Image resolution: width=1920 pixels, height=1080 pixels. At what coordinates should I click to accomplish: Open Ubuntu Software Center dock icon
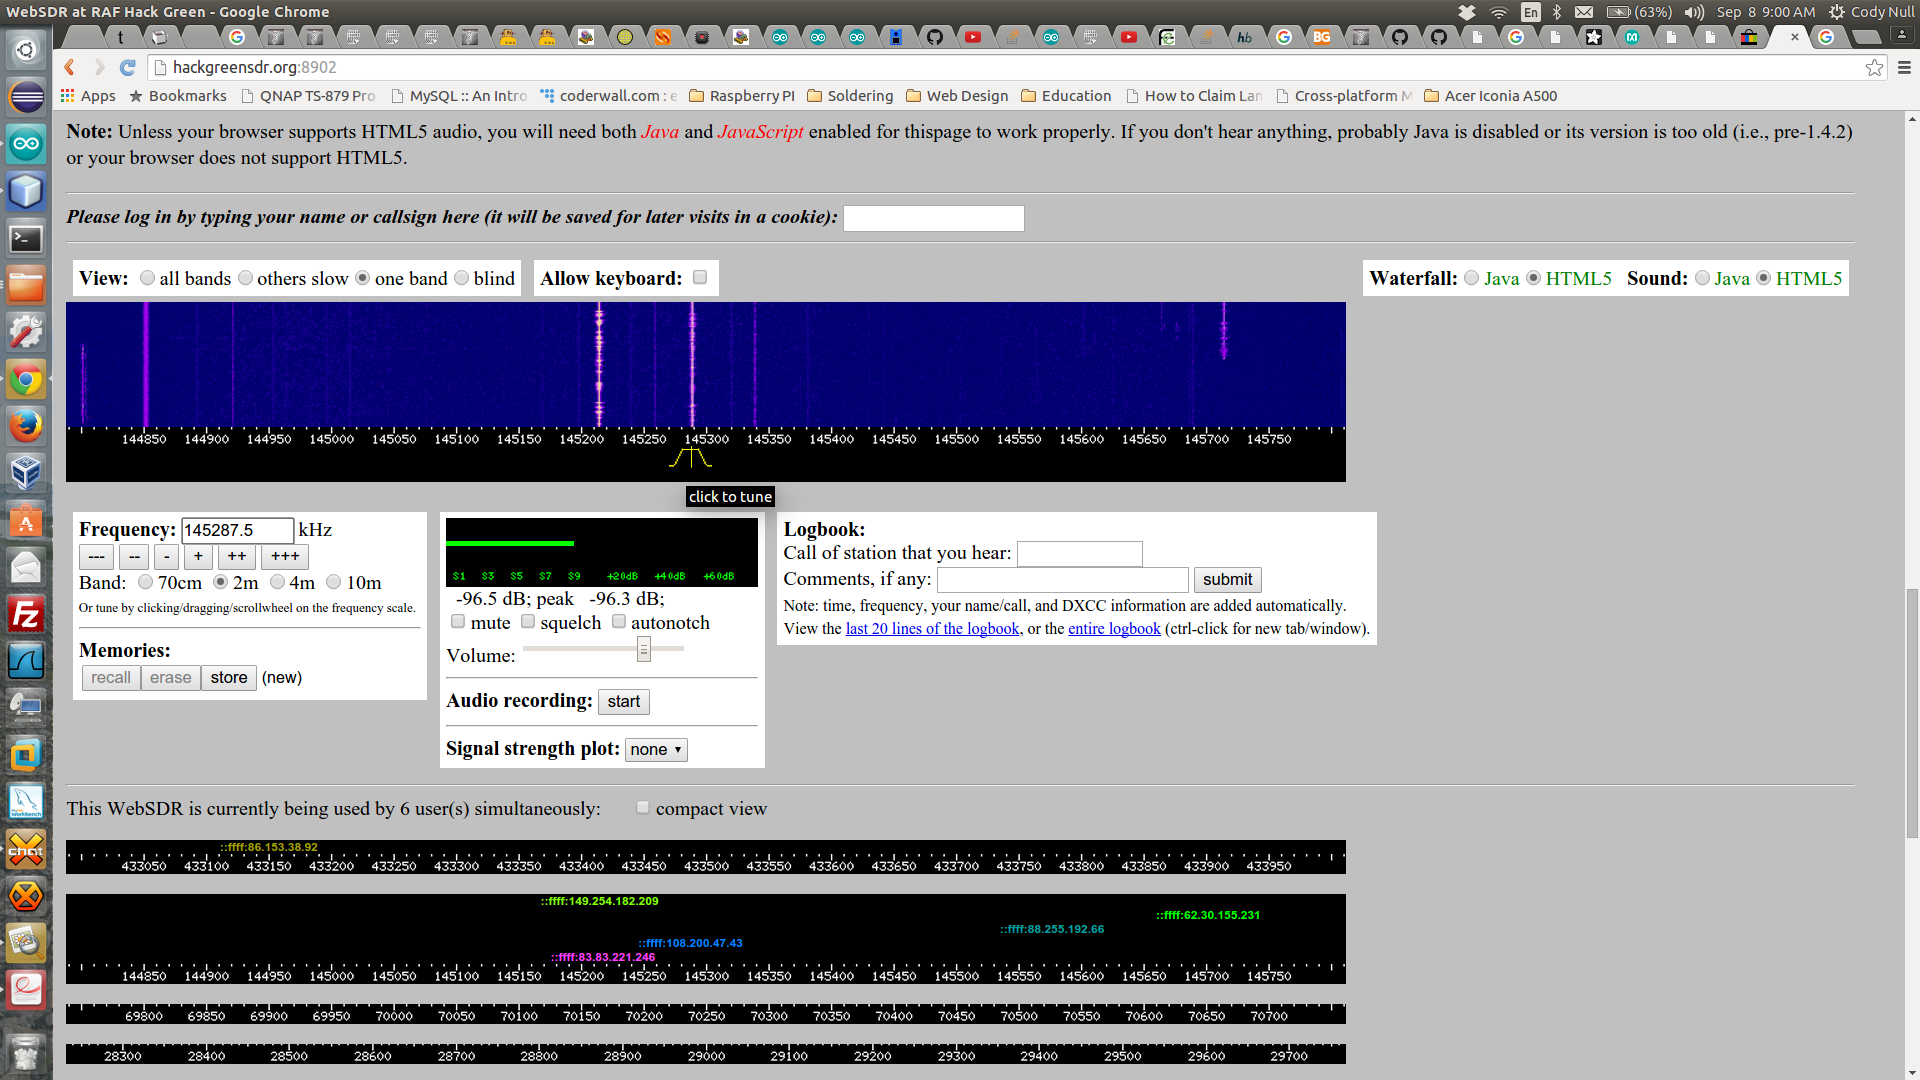[x=26, y=521]
